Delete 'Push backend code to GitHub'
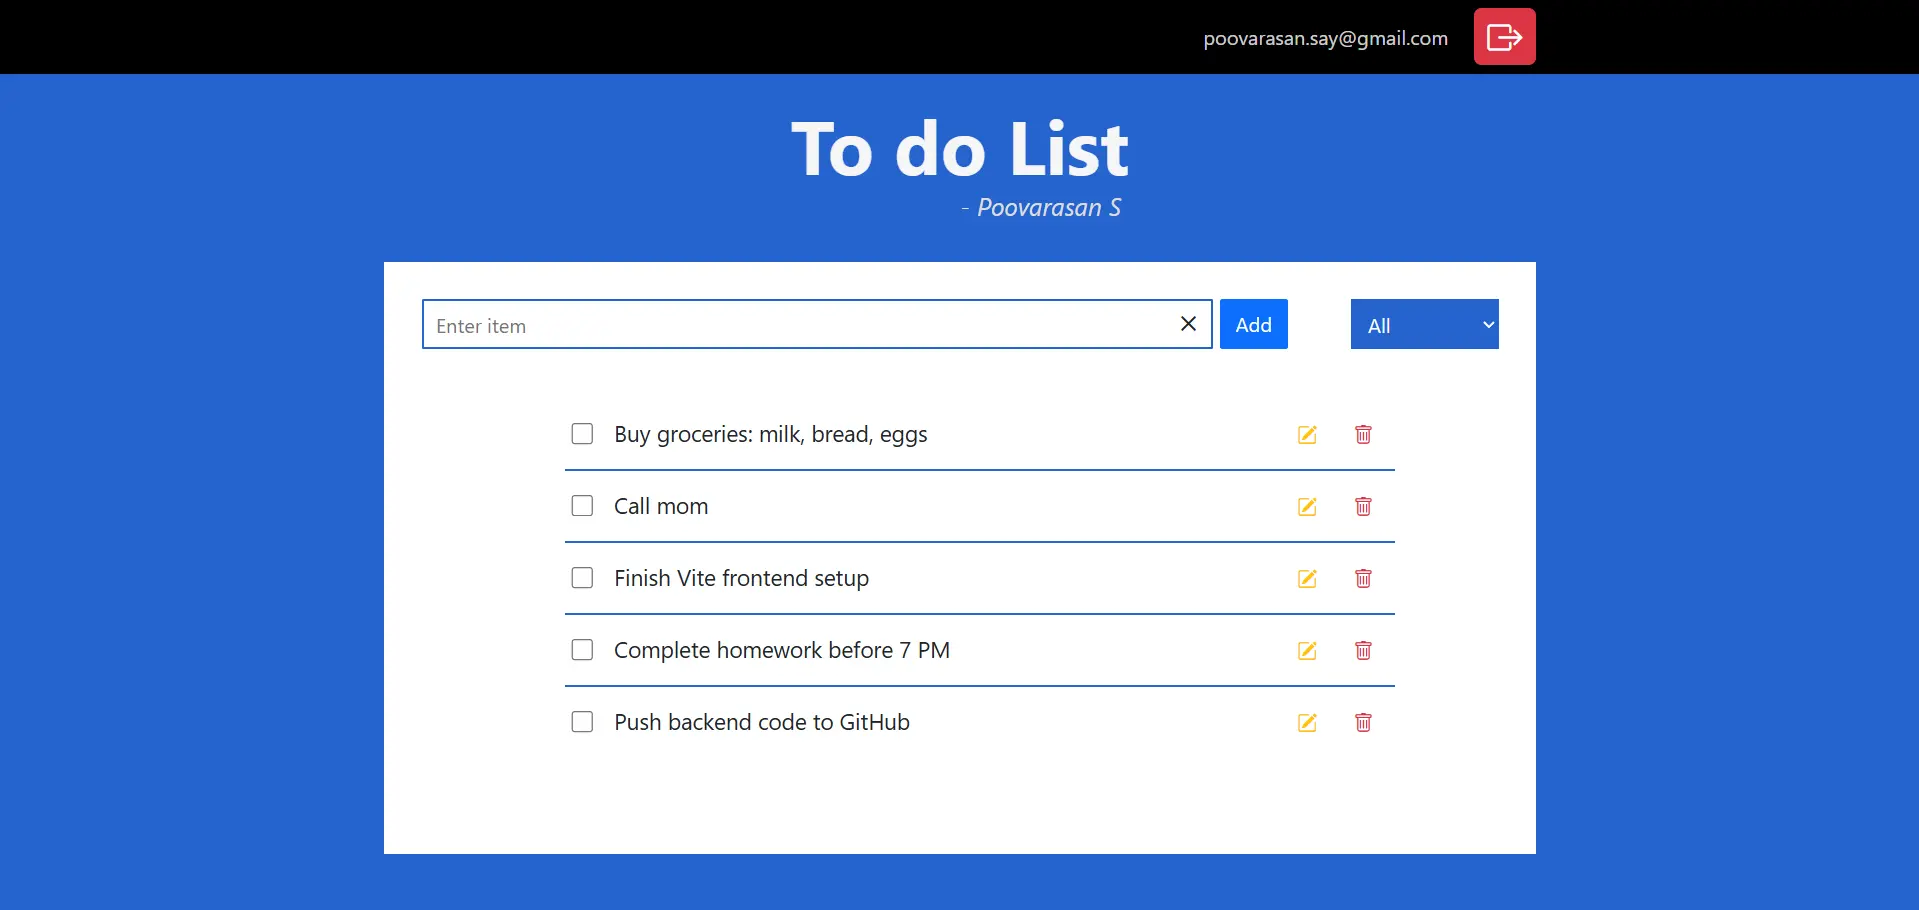 click(x=1363, y=723)
